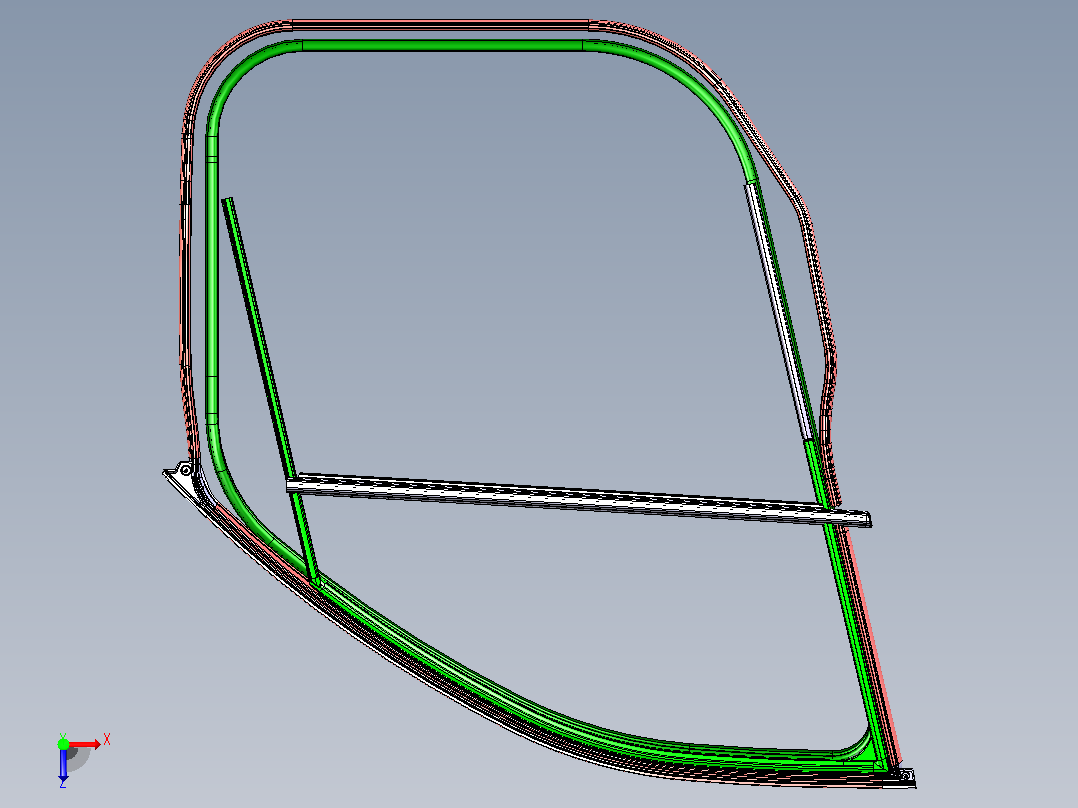Select the green diagonal guide rail on left

[x=270, y=392]
